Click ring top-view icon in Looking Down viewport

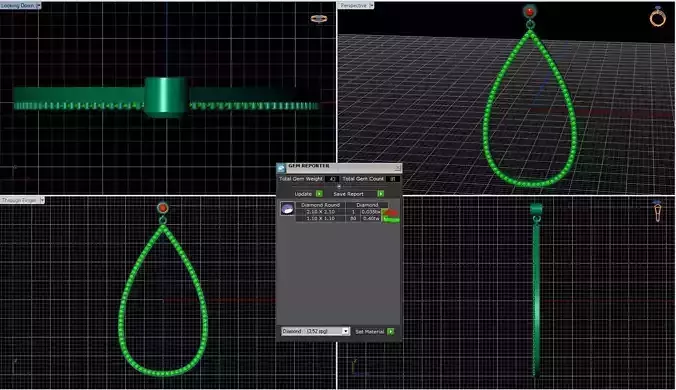pos(319,19)
